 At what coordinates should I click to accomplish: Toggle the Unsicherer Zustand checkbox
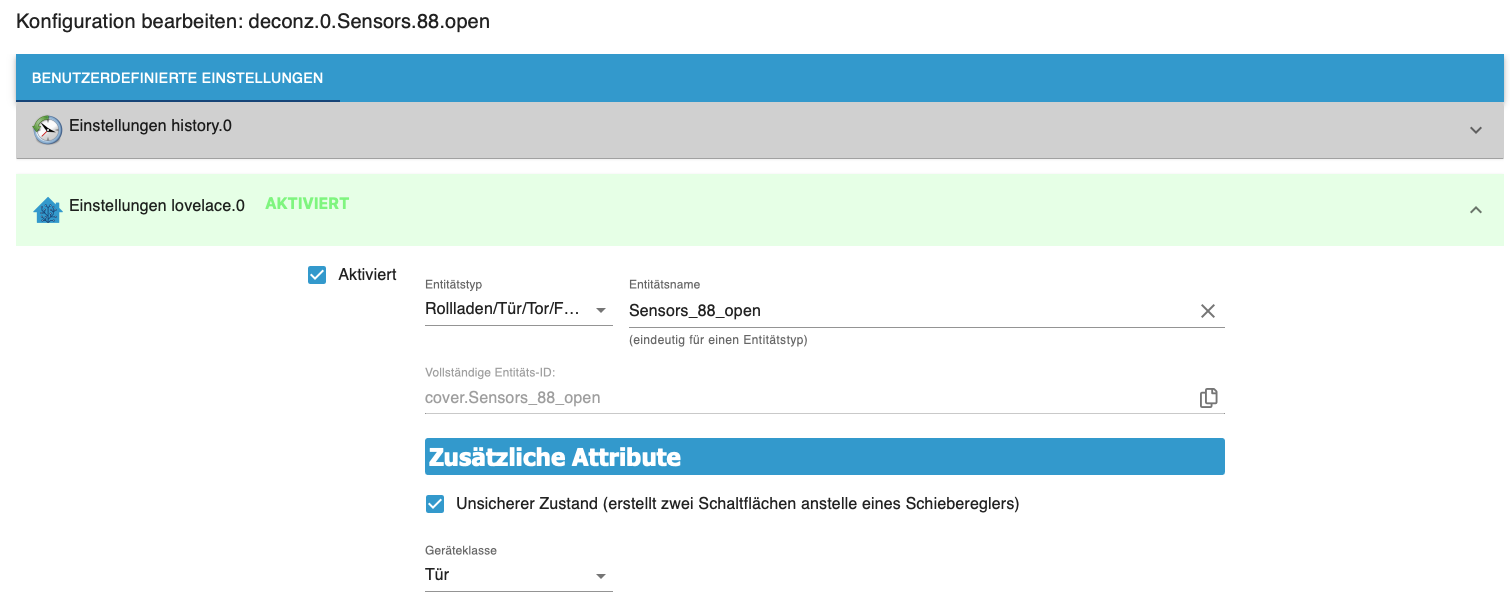tap(435, 504)
